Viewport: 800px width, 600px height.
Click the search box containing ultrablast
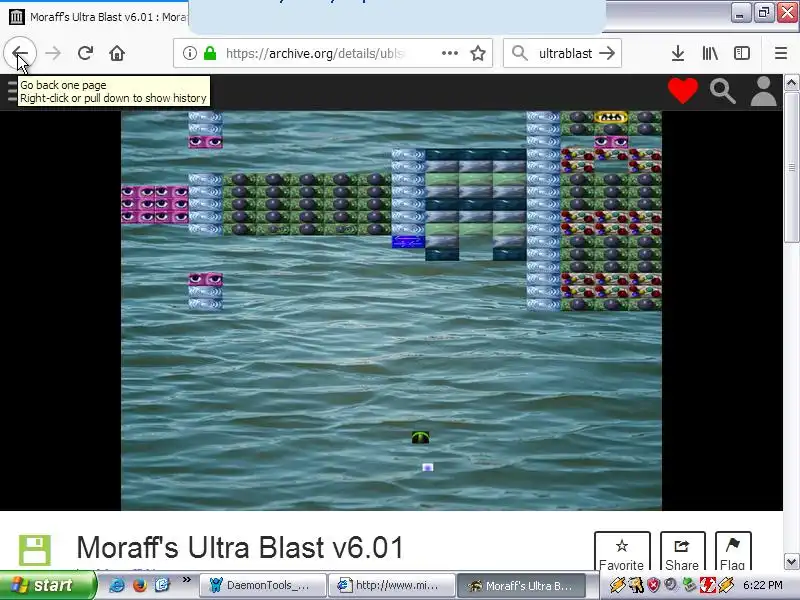[562, 53]
